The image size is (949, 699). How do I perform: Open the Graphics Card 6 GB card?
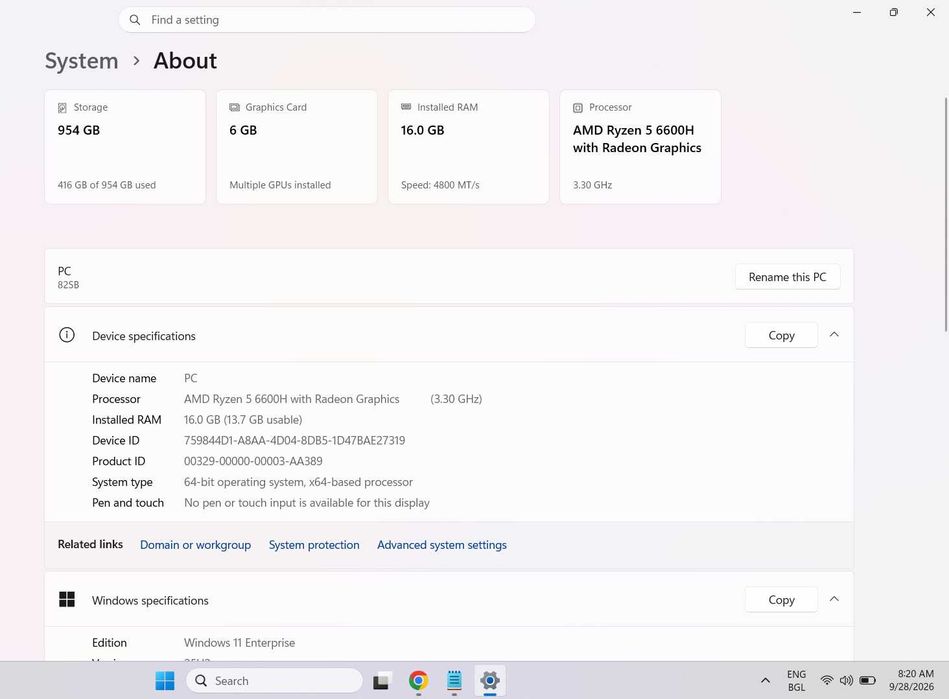click(297, 146)
